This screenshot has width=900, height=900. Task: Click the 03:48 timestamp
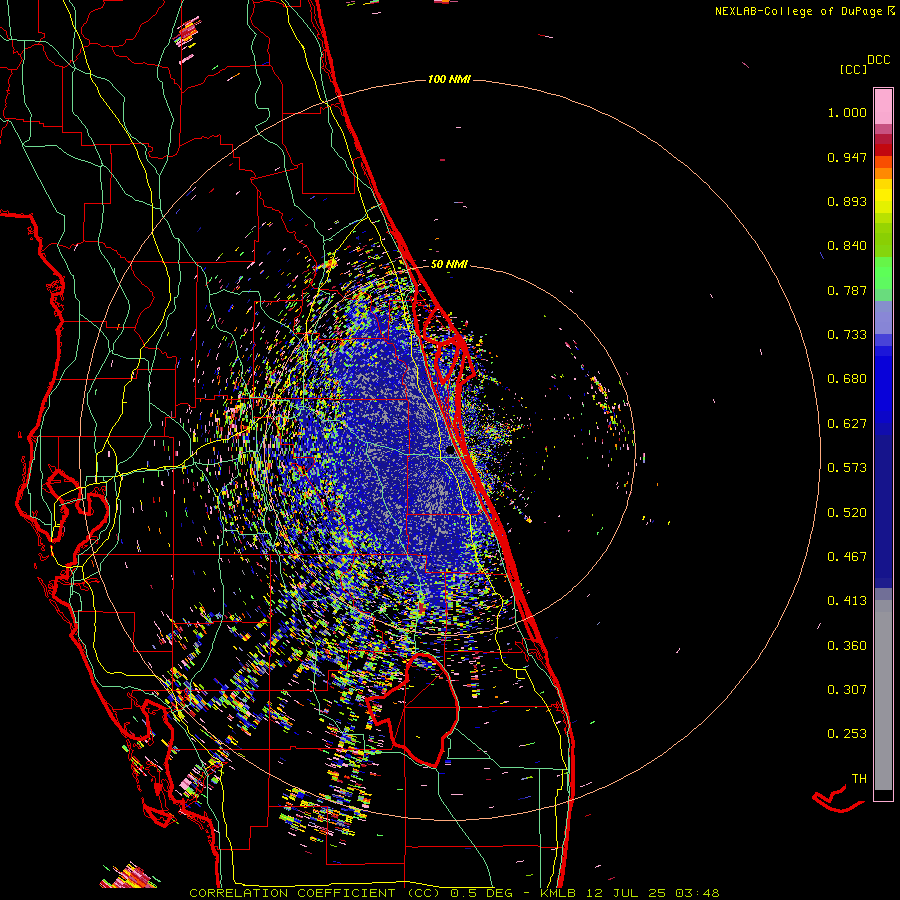point(697,893)
